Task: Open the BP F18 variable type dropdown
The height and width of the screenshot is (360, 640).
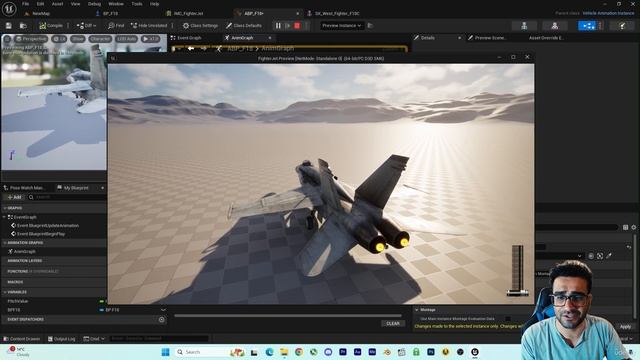Action: pyautogui.click(x=133, y=310)
